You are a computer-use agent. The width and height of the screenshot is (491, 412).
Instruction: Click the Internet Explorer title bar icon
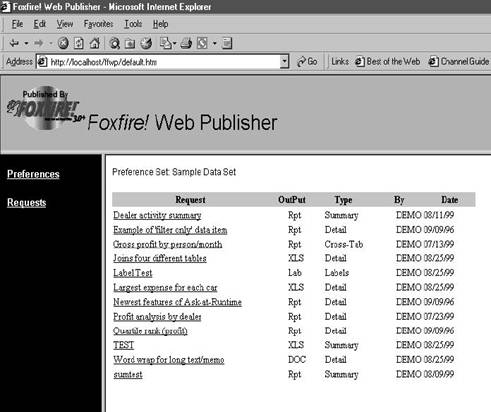tap(5, 6)
